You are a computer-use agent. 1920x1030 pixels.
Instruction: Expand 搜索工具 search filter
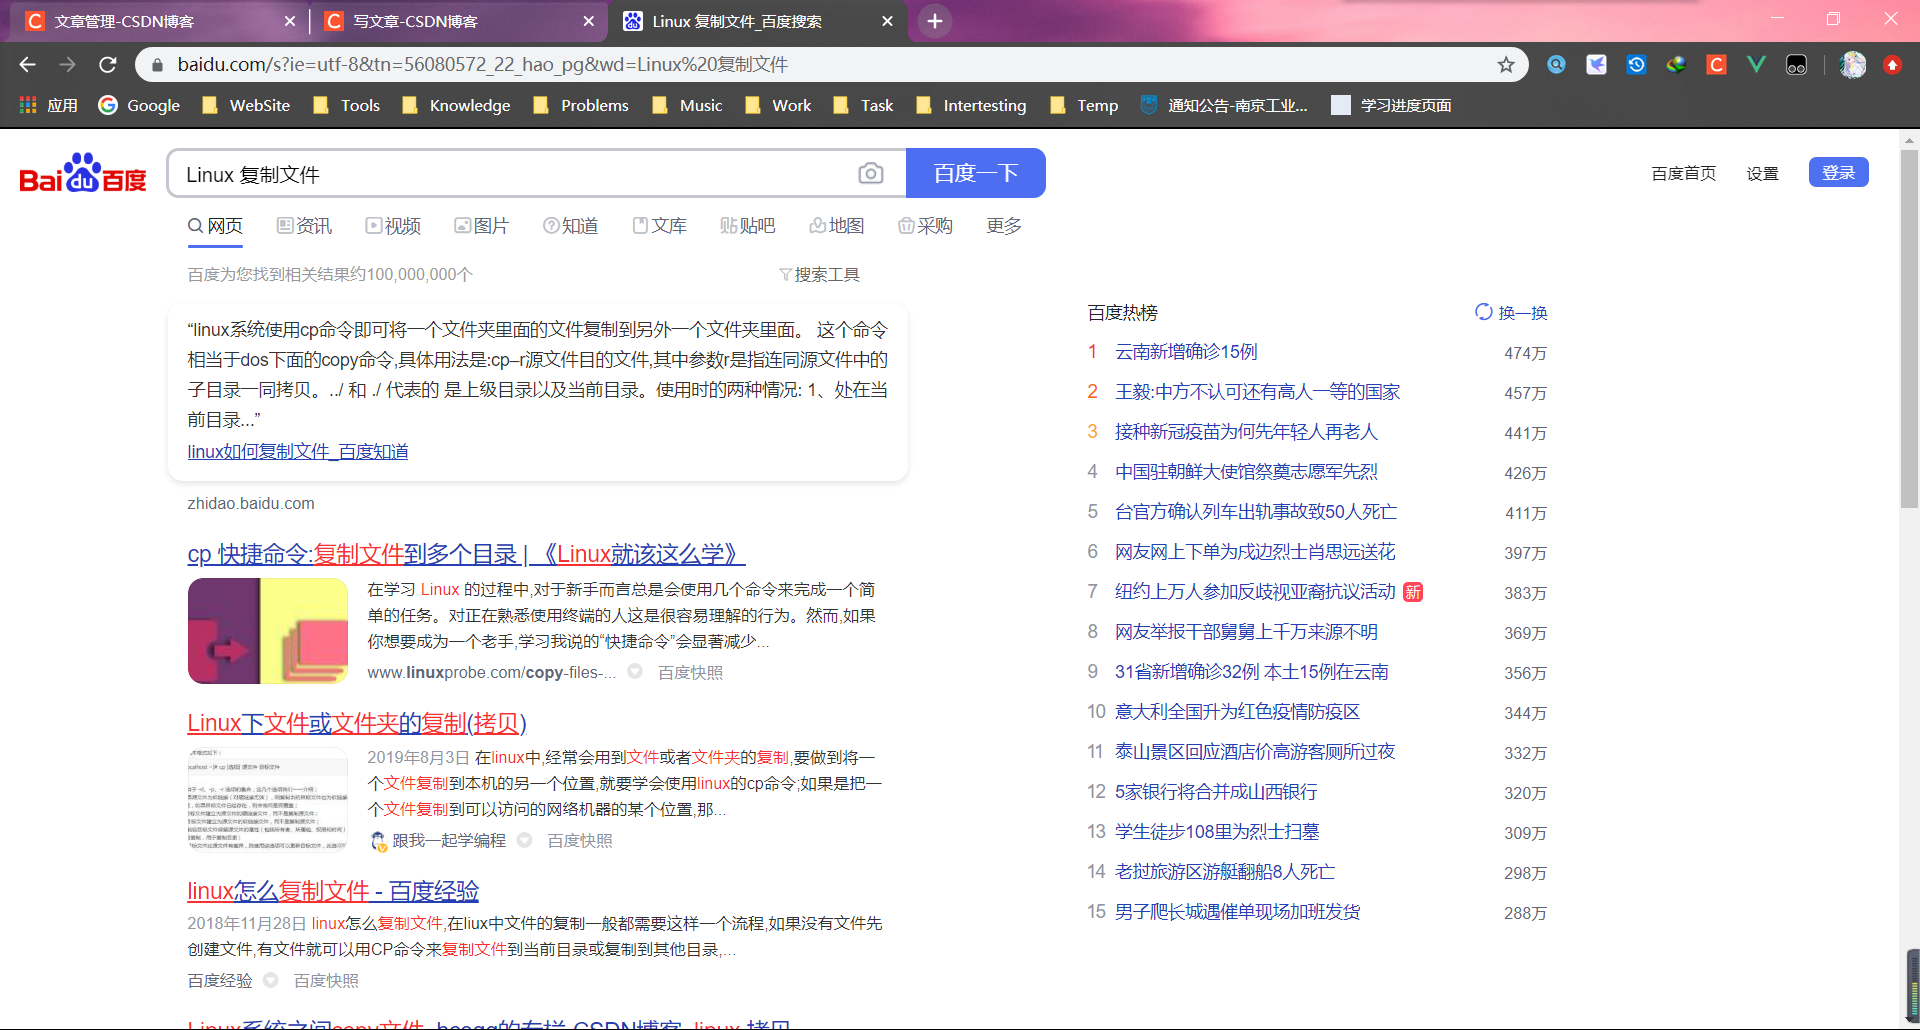pyautogui.click(x=819, y=274)
